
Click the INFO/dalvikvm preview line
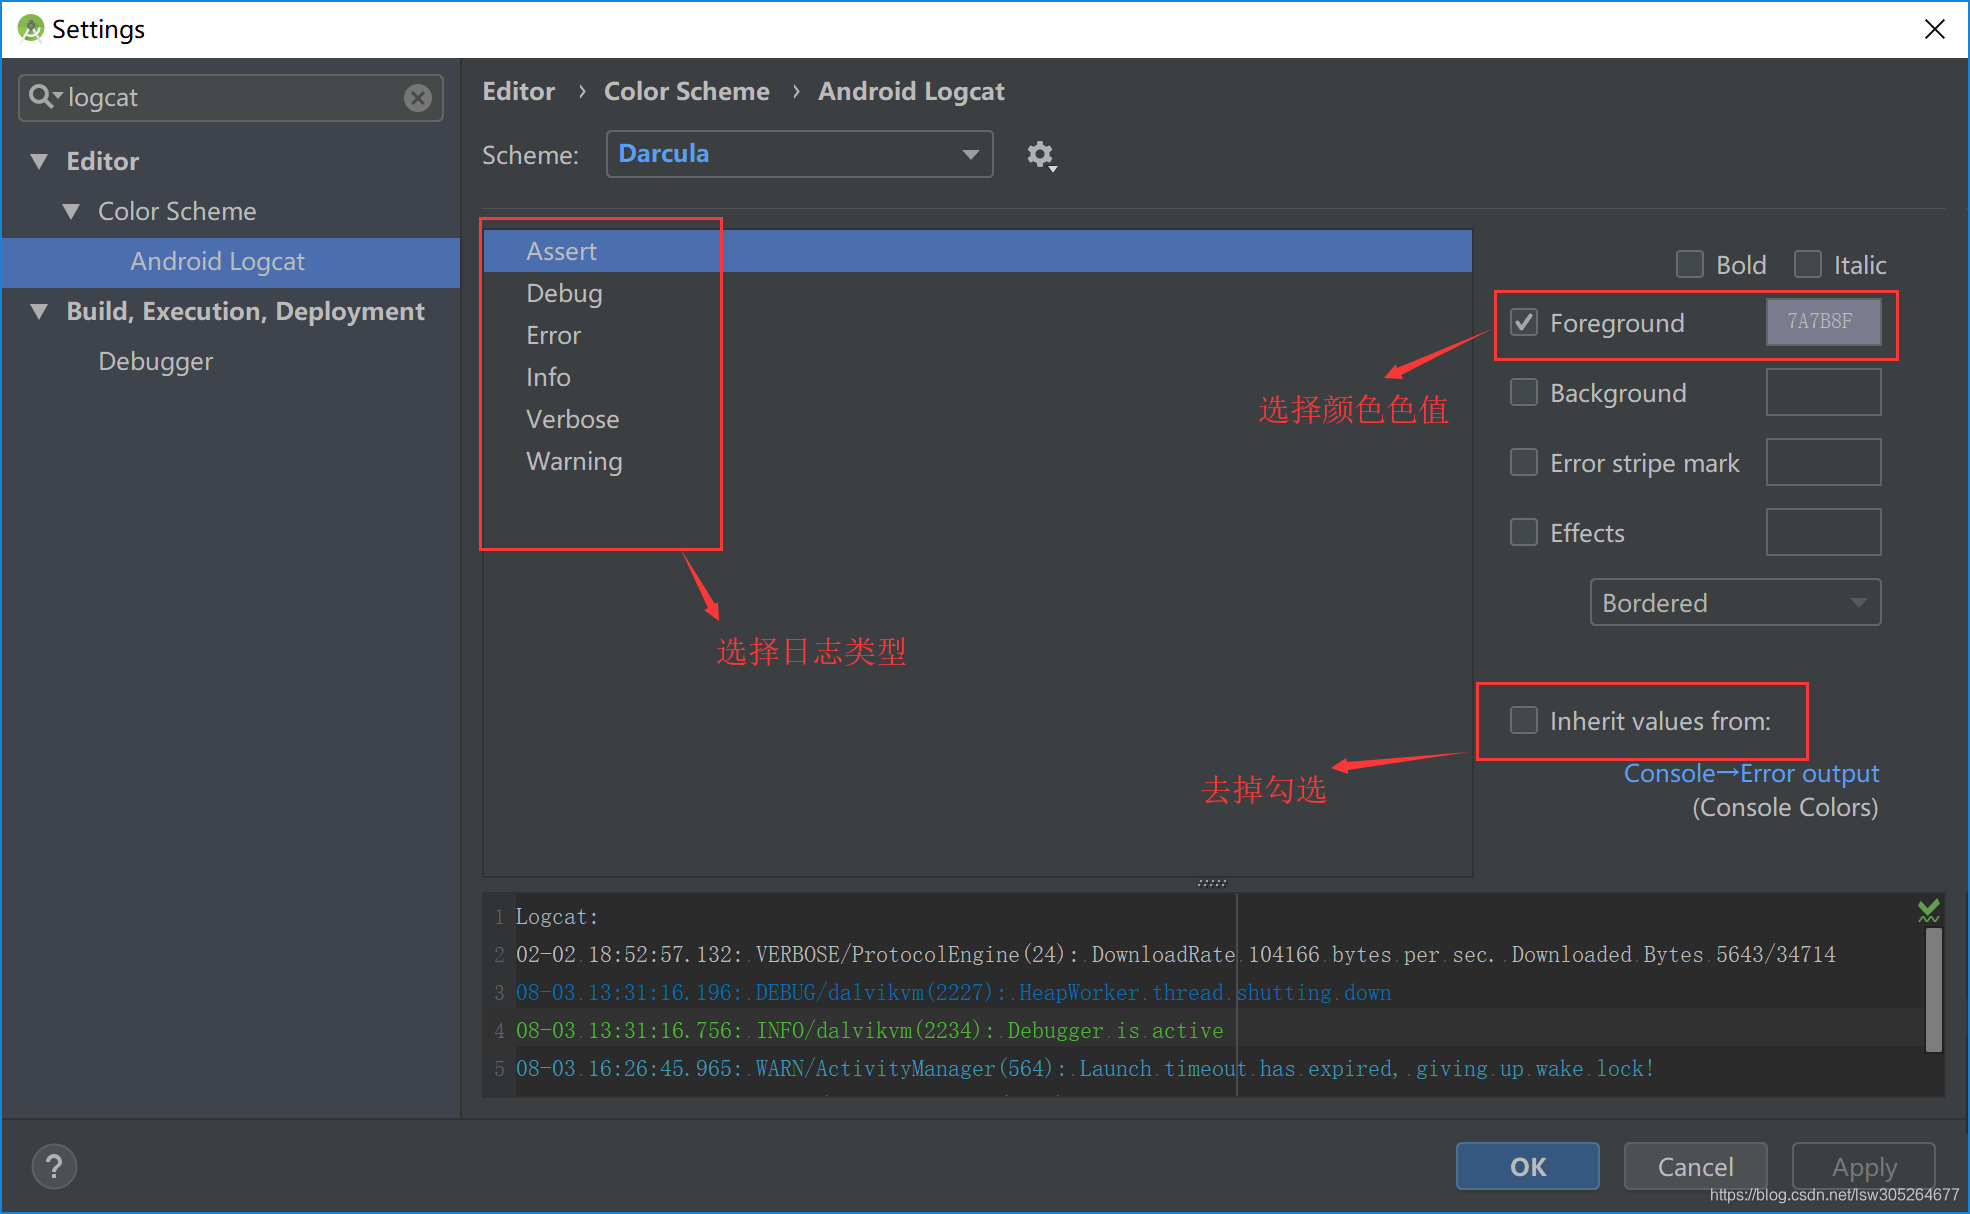tap(869, 1030)
